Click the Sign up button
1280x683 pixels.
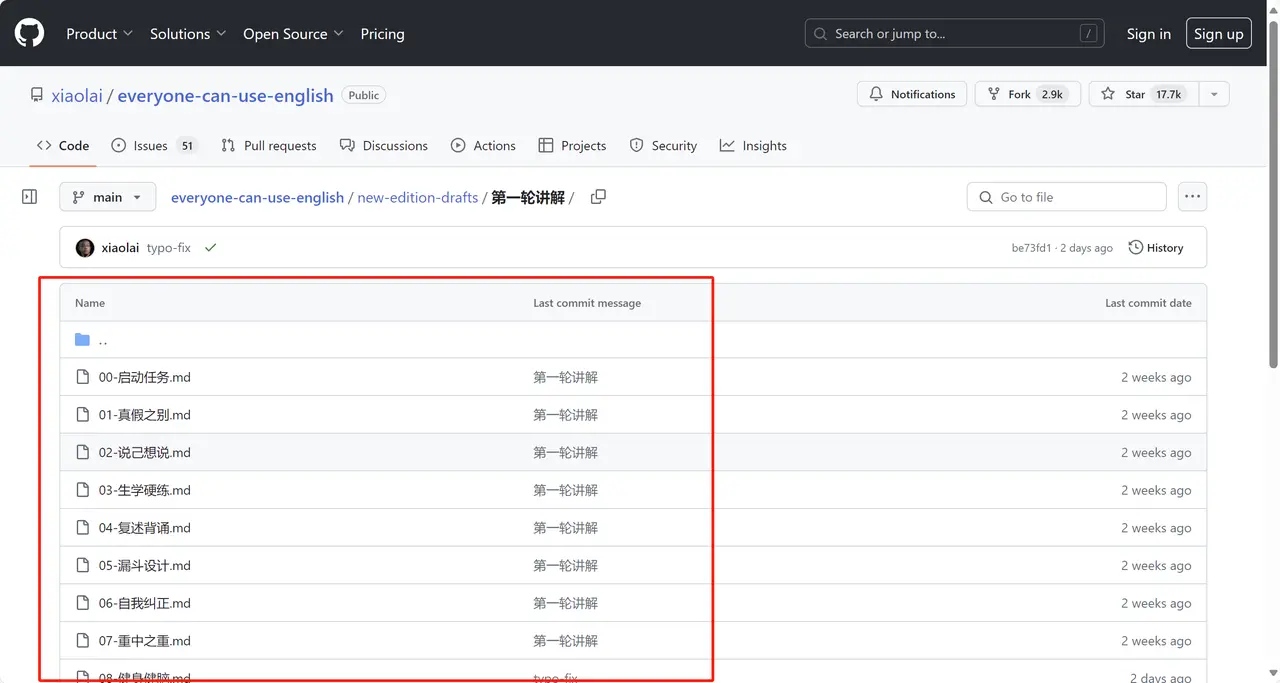(x=1218, y=33)
